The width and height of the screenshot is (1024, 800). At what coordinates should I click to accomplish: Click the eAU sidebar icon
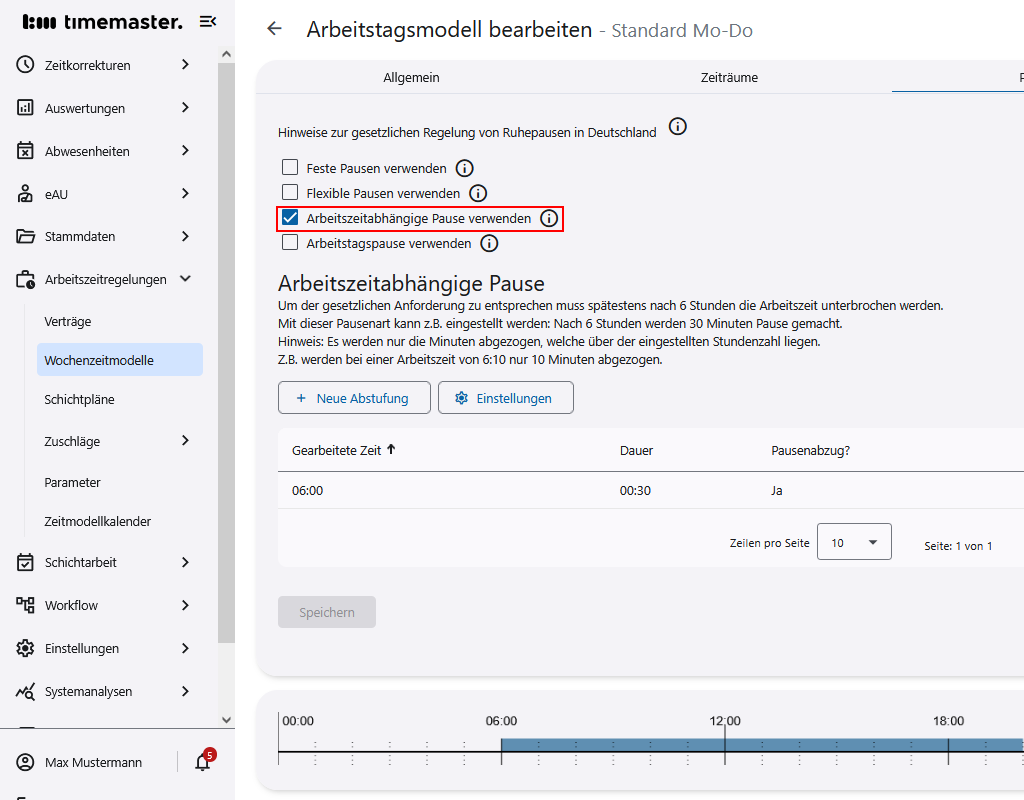pyautogui.click(x=24, y=194)
